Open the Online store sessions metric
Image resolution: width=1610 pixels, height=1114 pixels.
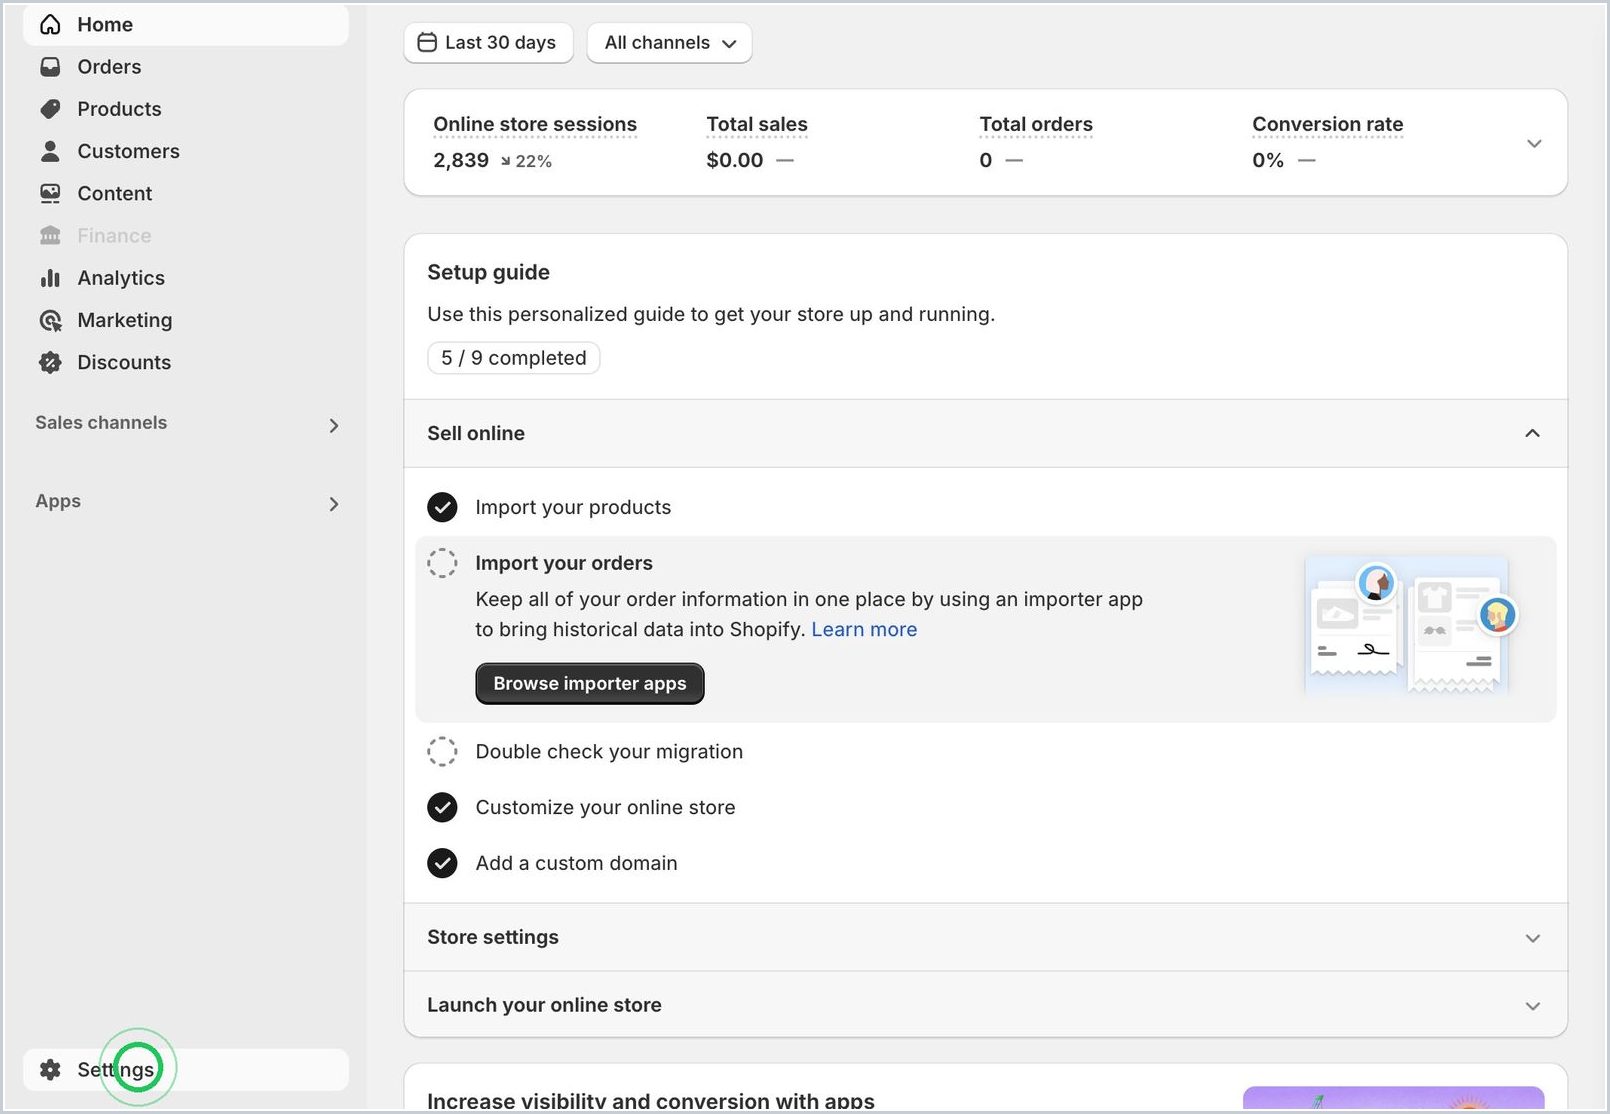point(535,124)
